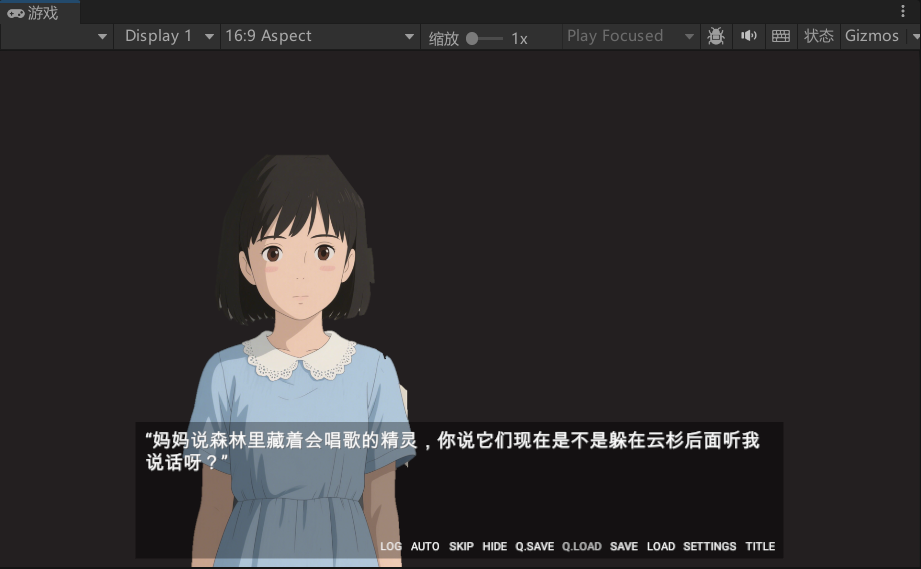Click the gamepad icon on game tab
The height and width of the screenshot is (569, 921).
tap(15, 13)
